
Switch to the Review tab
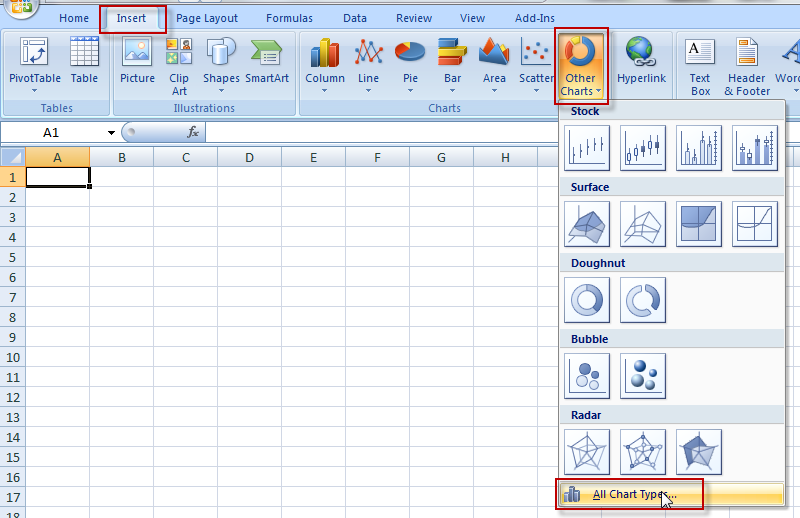[x=414, y=18]
